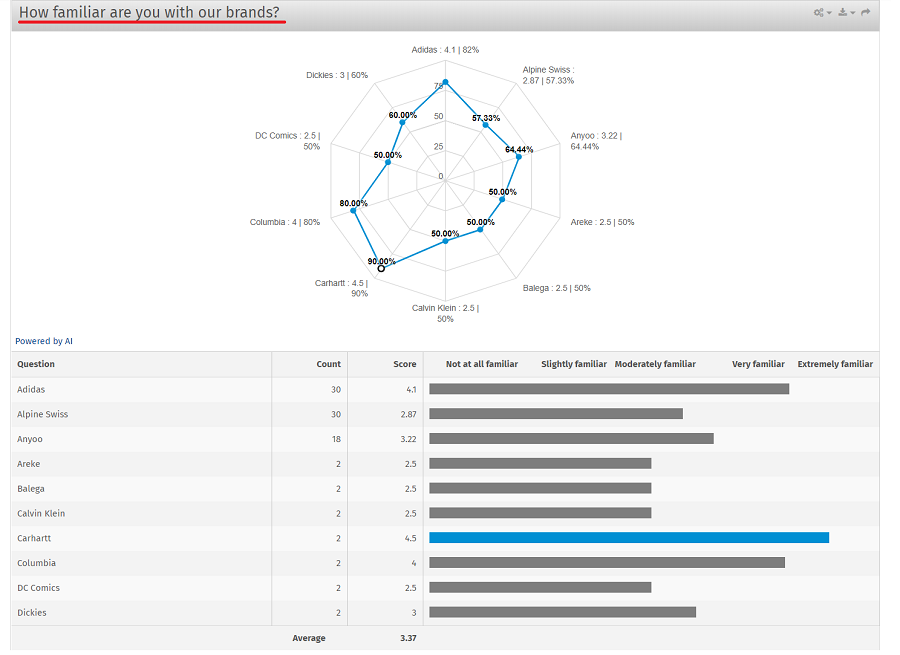Click the blue Carhartt score bar
This screenshot has height=655, width=900.
click(x=628, y=538)
